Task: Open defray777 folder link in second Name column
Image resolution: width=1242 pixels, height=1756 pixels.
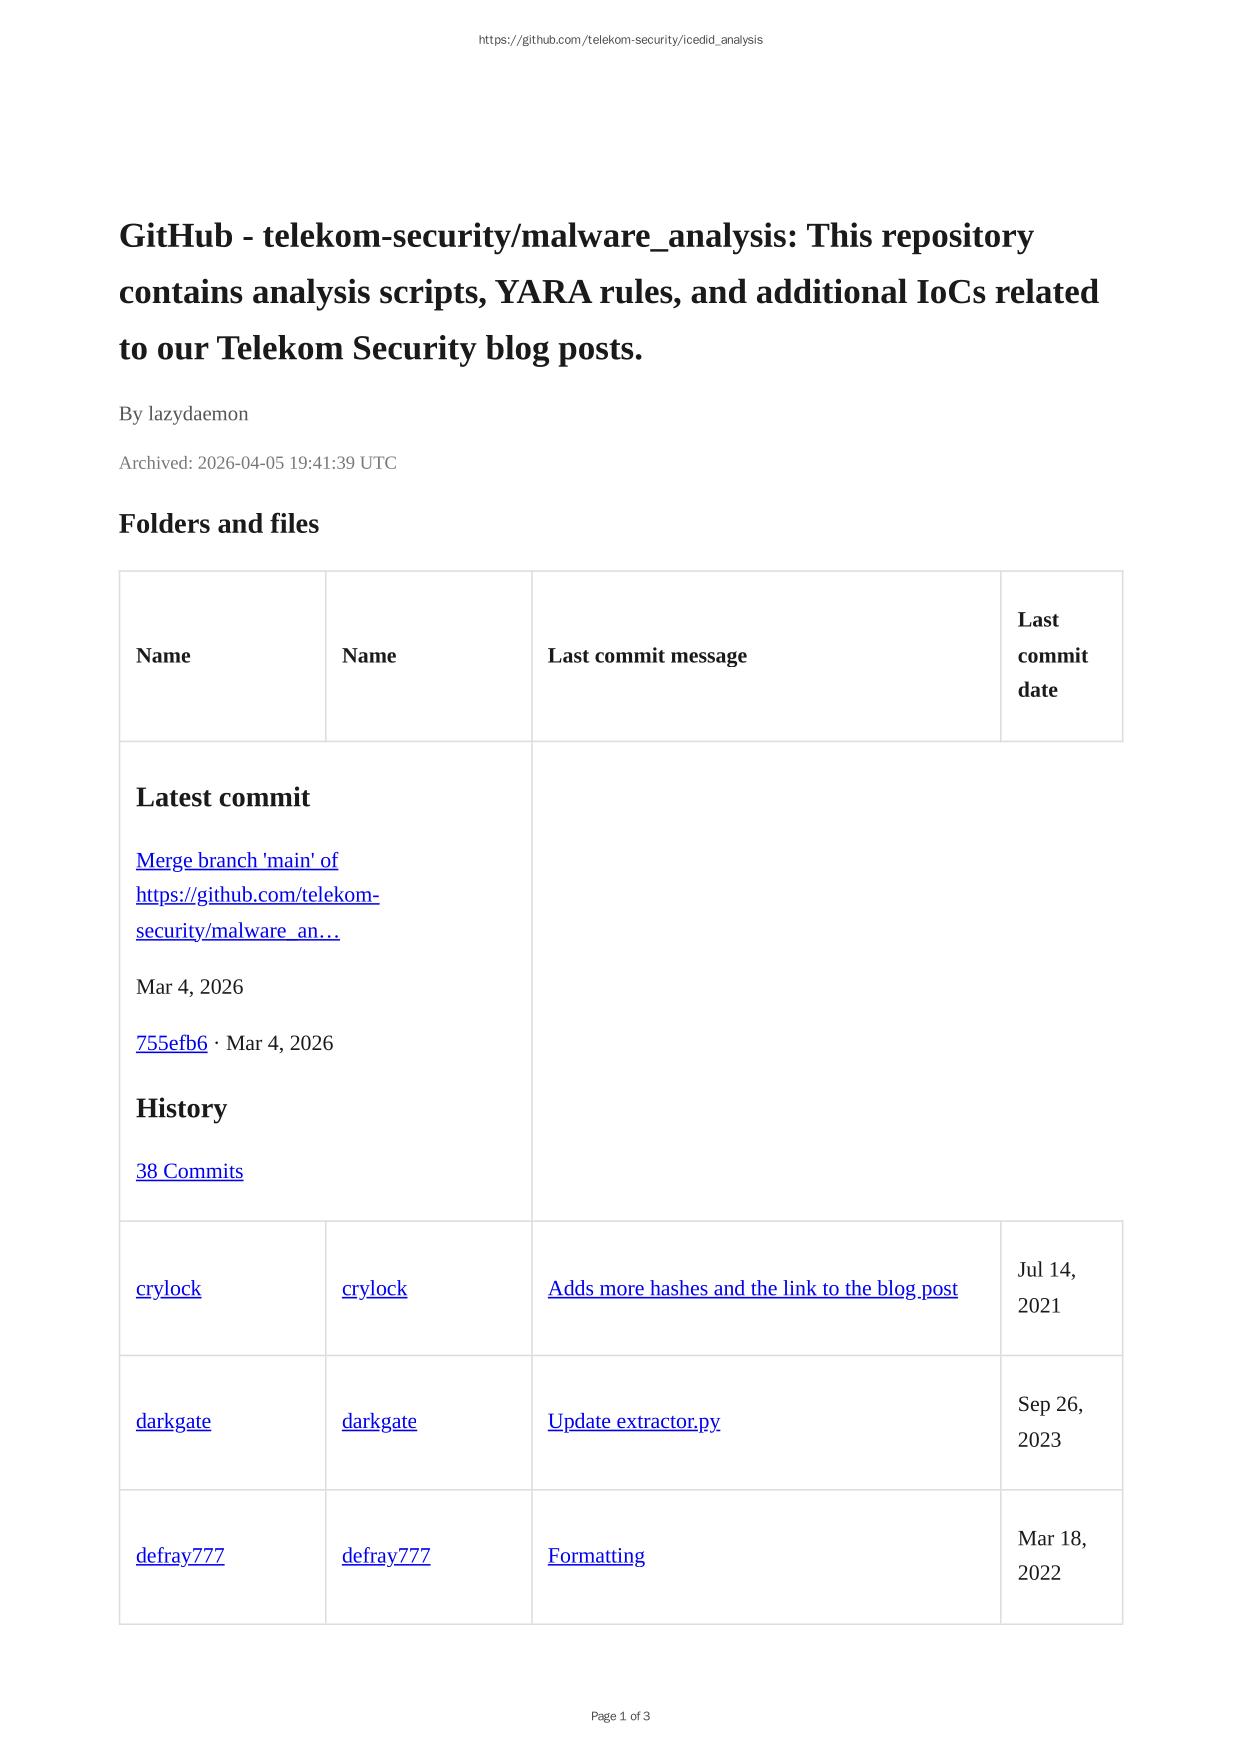Action: (386, 1555)
